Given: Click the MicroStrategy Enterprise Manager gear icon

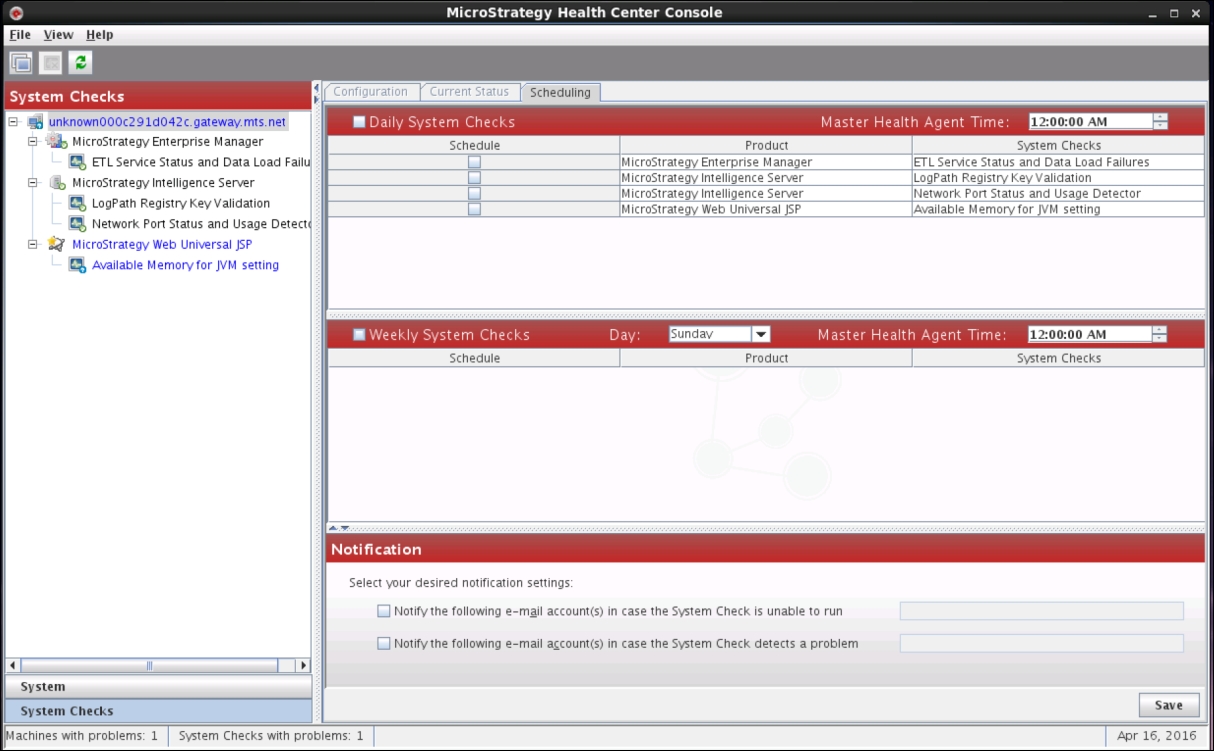Looking at the screenshot, I should coord(57,142).
